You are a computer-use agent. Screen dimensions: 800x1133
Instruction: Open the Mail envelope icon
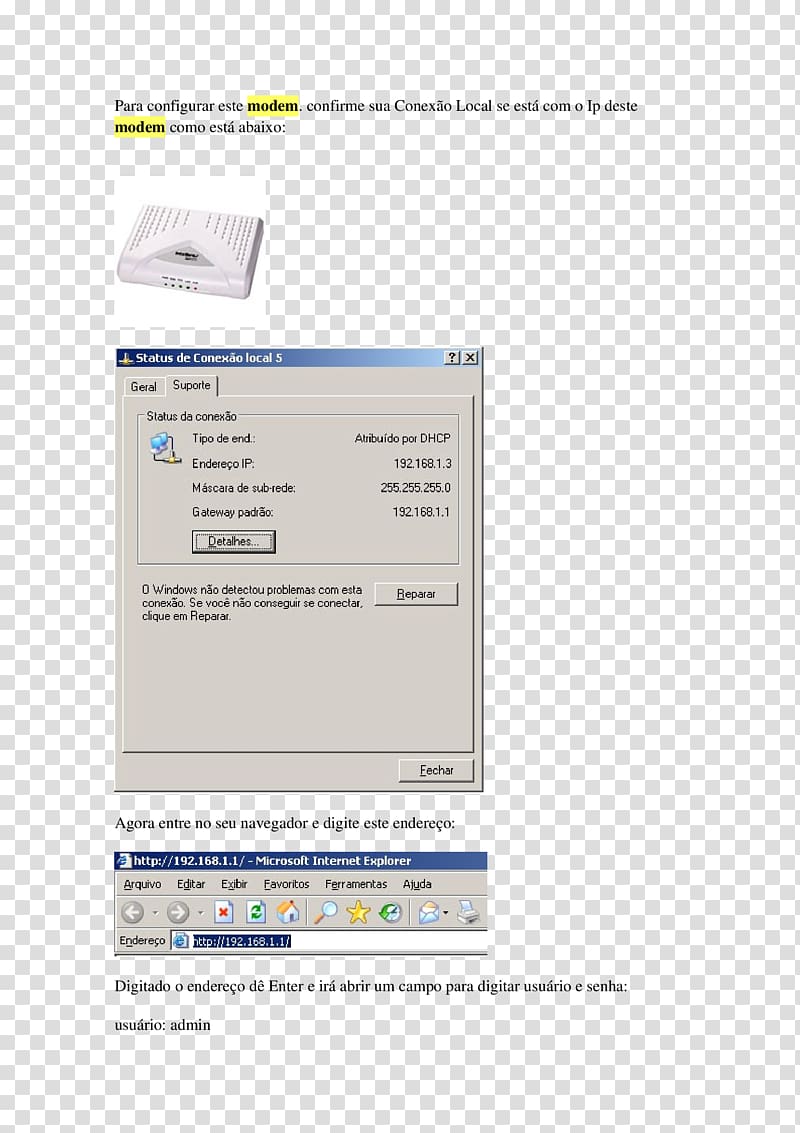click(x=429, y=913)
